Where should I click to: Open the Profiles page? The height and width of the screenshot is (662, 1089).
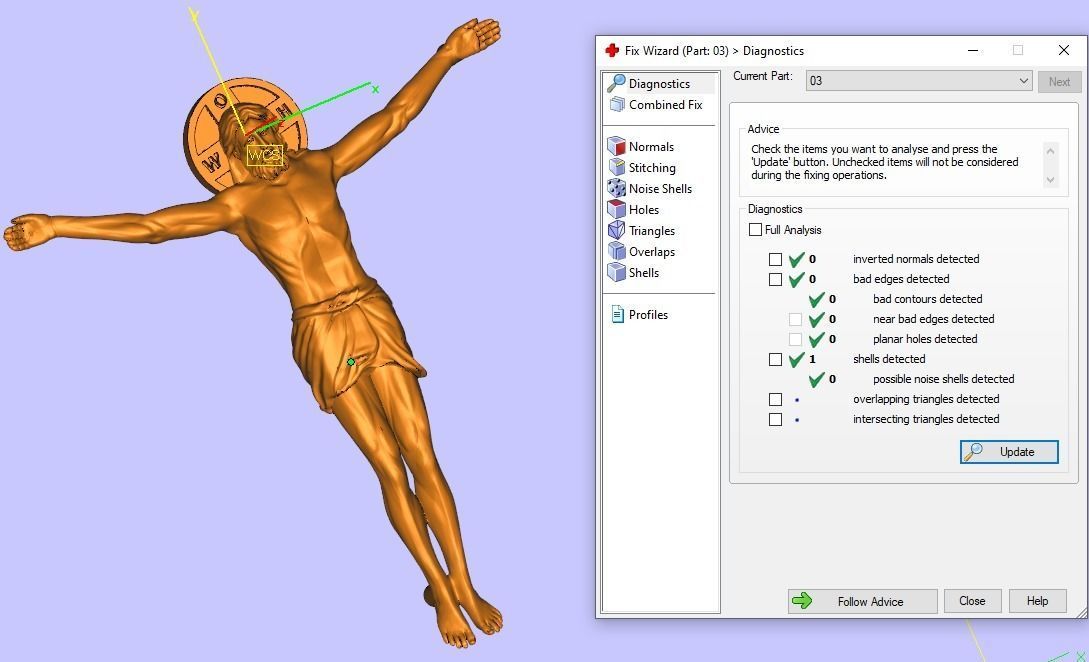tap(648, 315)
